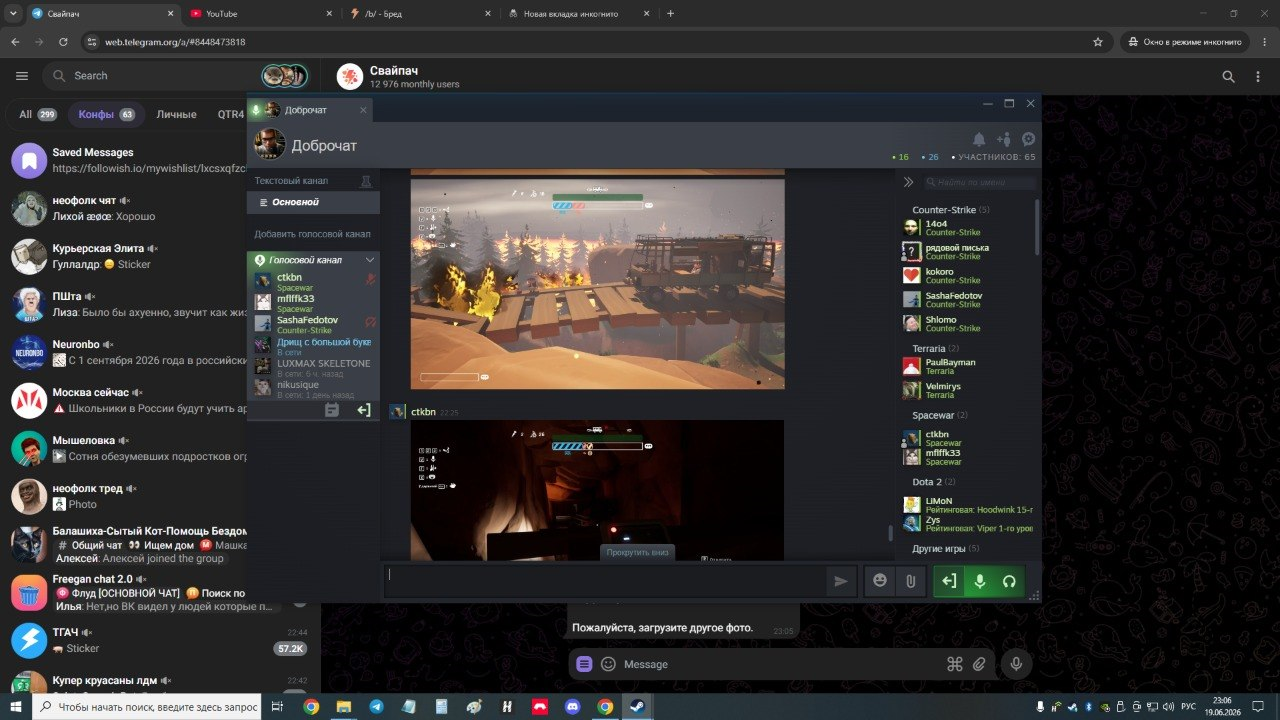Switch to the Конфы folder tab
The image size is (1280, 720).
pos(106,114)
